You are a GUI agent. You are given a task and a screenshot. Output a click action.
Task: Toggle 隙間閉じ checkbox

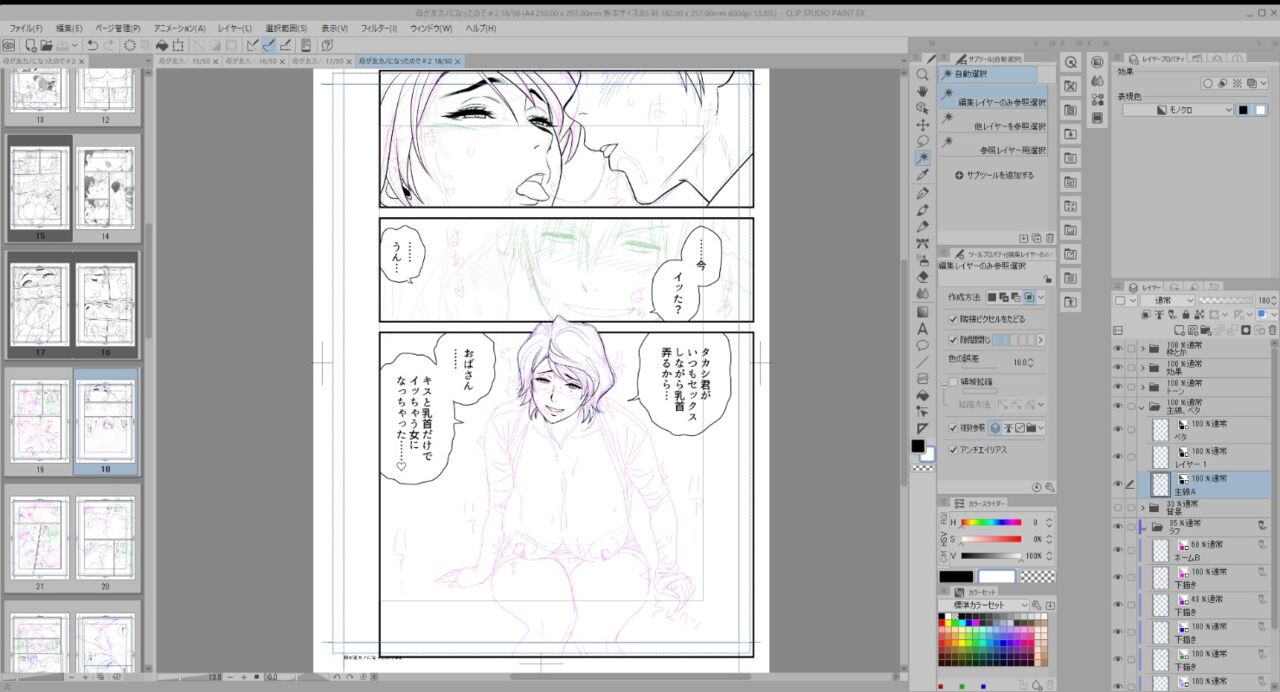pos(952,340)
